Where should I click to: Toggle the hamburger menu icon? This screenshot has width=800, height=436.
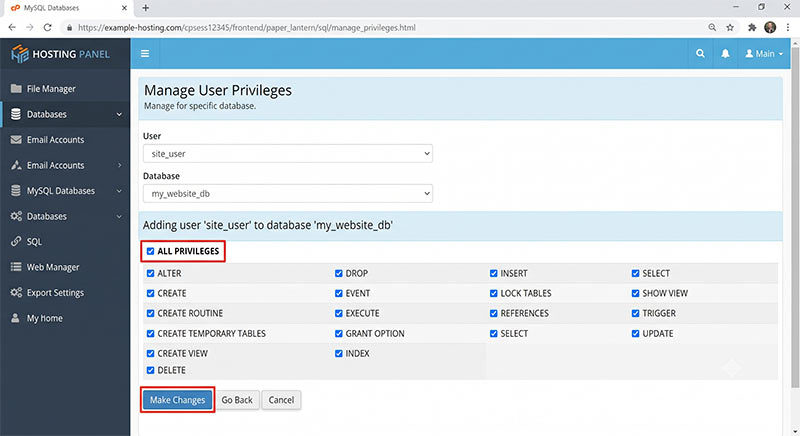pyautogui.click(x=145, y=54)
